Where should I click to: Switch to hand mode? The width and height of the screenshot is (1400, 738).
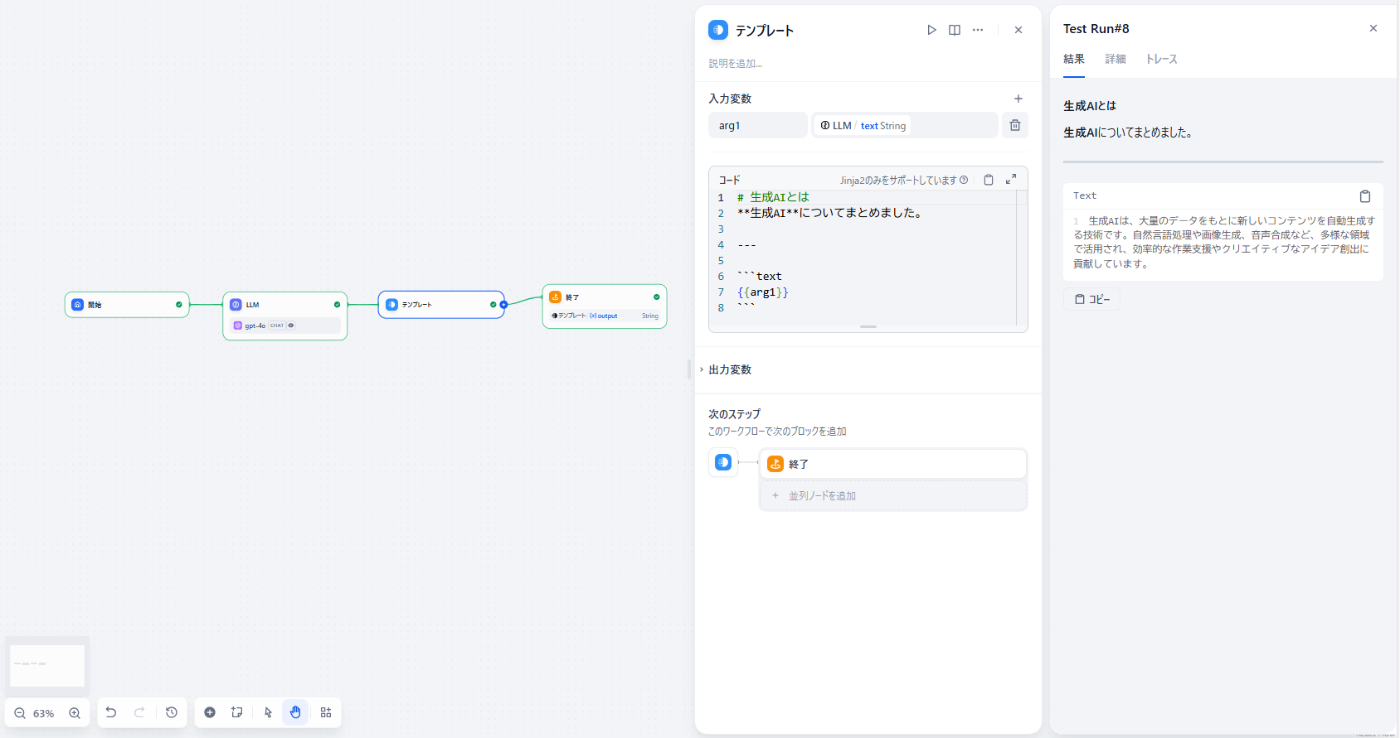click(295, 712)
